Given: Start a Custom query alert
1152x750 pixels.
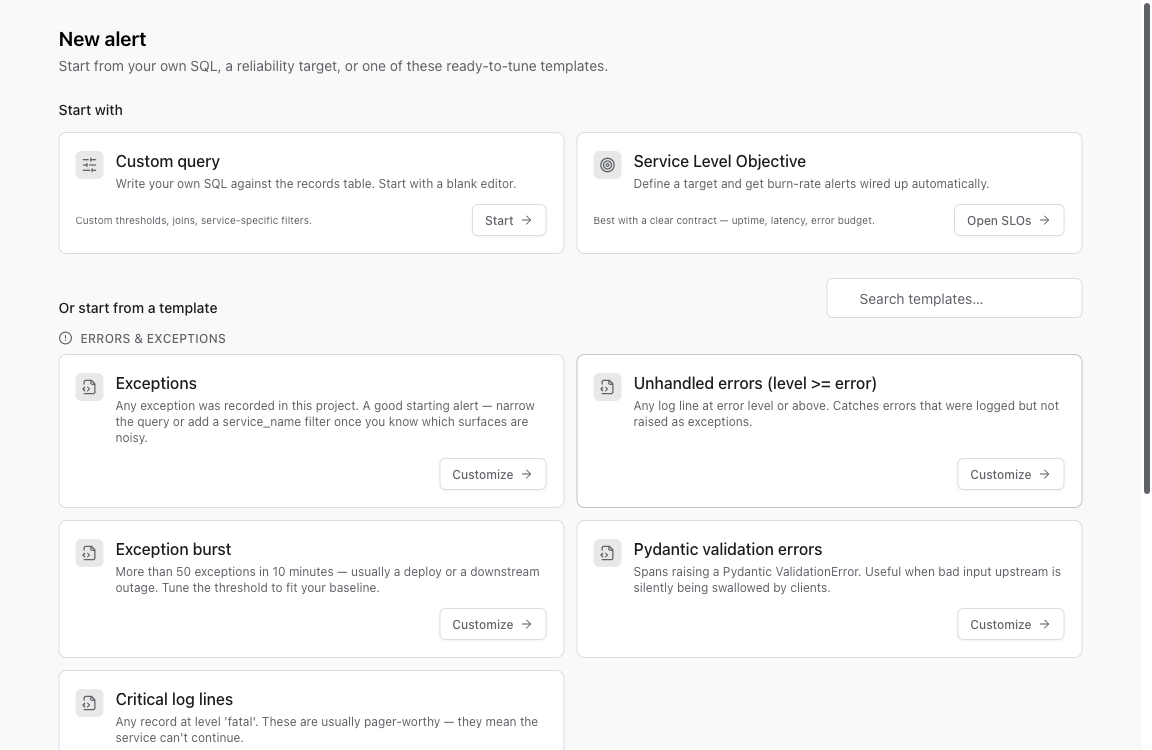Looking at the screenshot, I should [508, 220].
